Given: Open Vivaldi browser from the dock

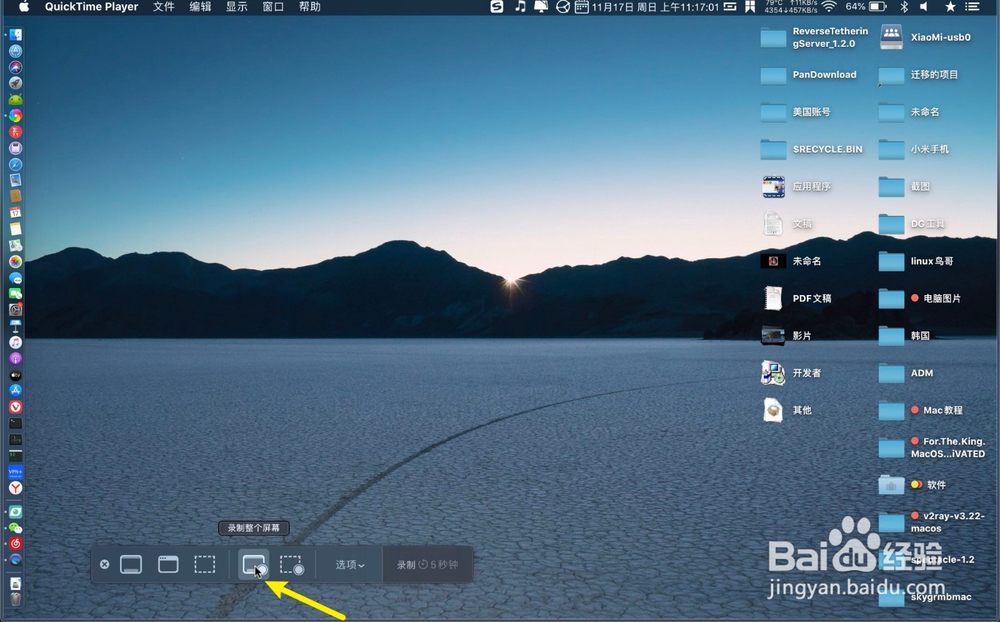Looking at the screenshot, I should coord(15,407).
